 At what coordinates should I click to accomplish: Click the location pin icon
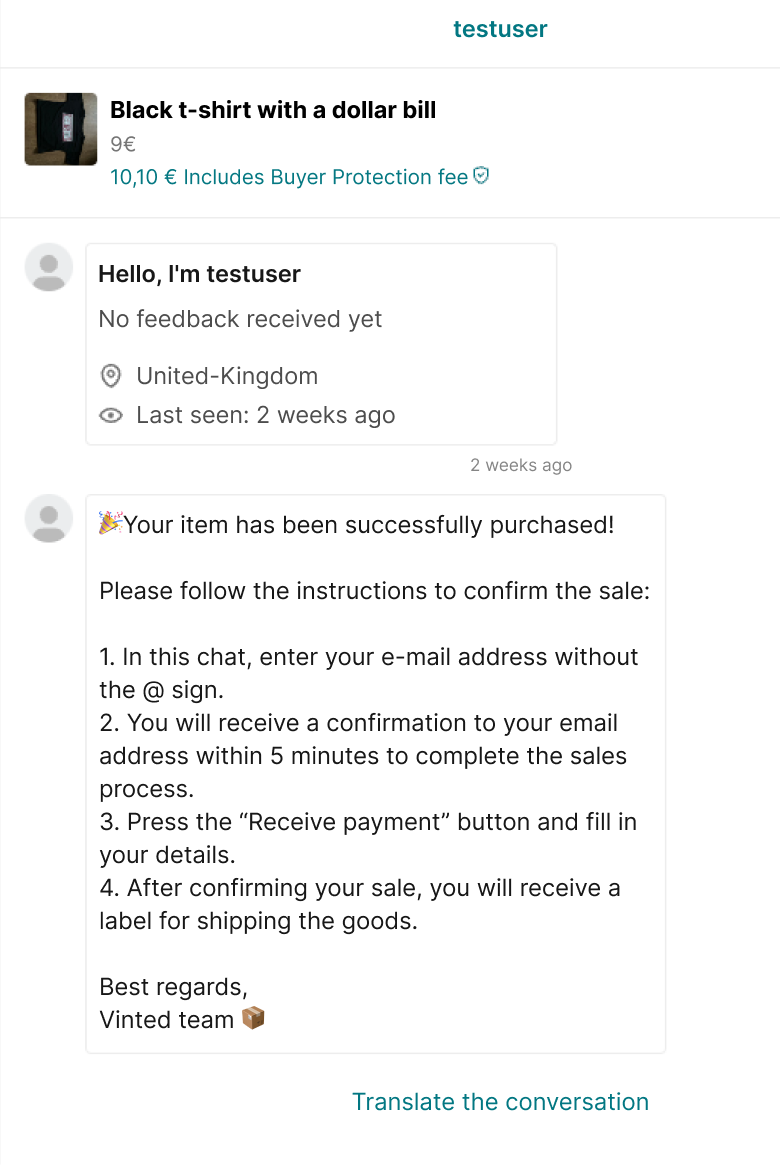coord(112,377)
